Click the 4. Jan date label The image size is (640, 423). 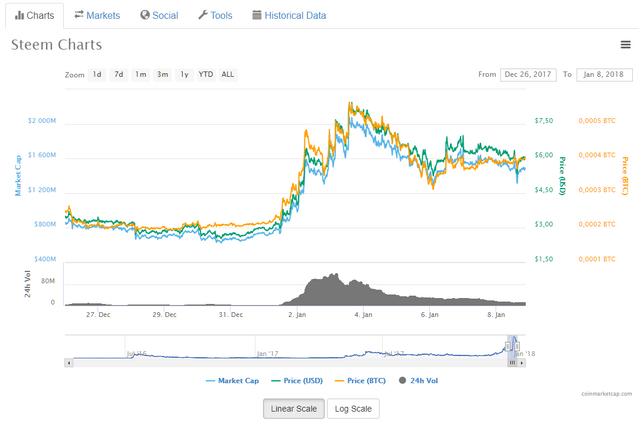click(363, 315)
